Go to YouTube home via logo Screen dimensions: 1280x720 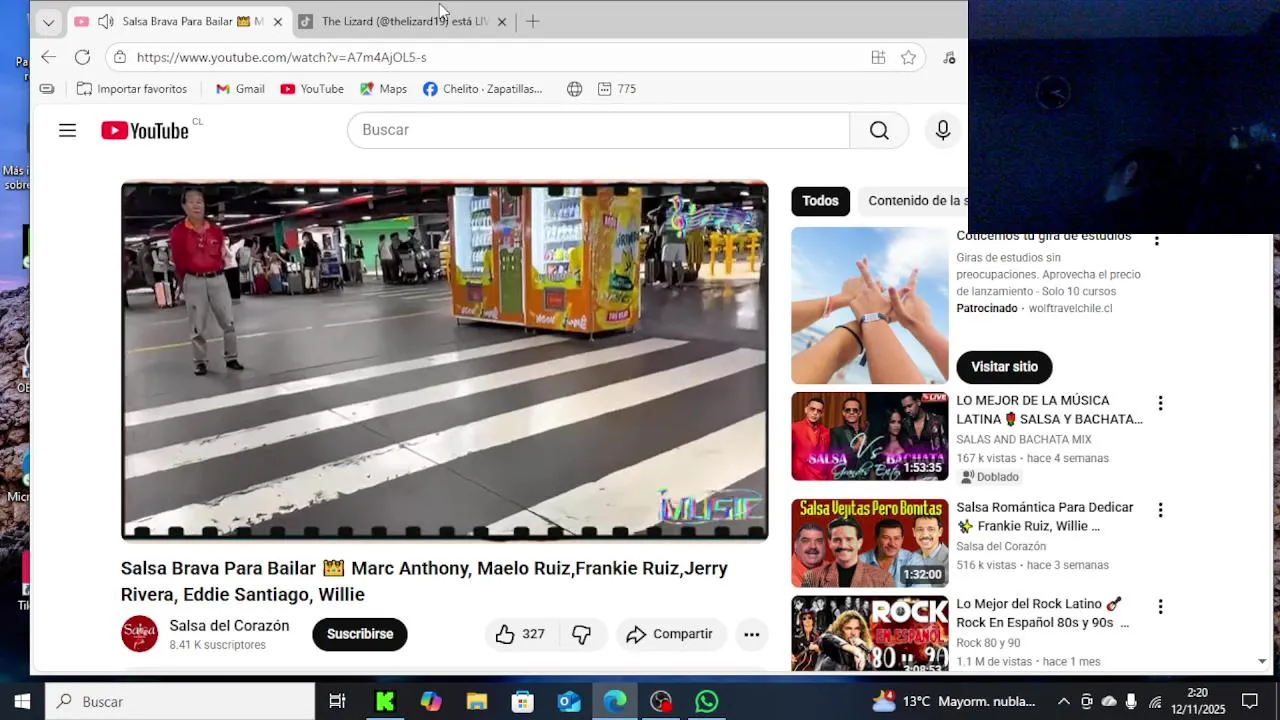(145, 130)
